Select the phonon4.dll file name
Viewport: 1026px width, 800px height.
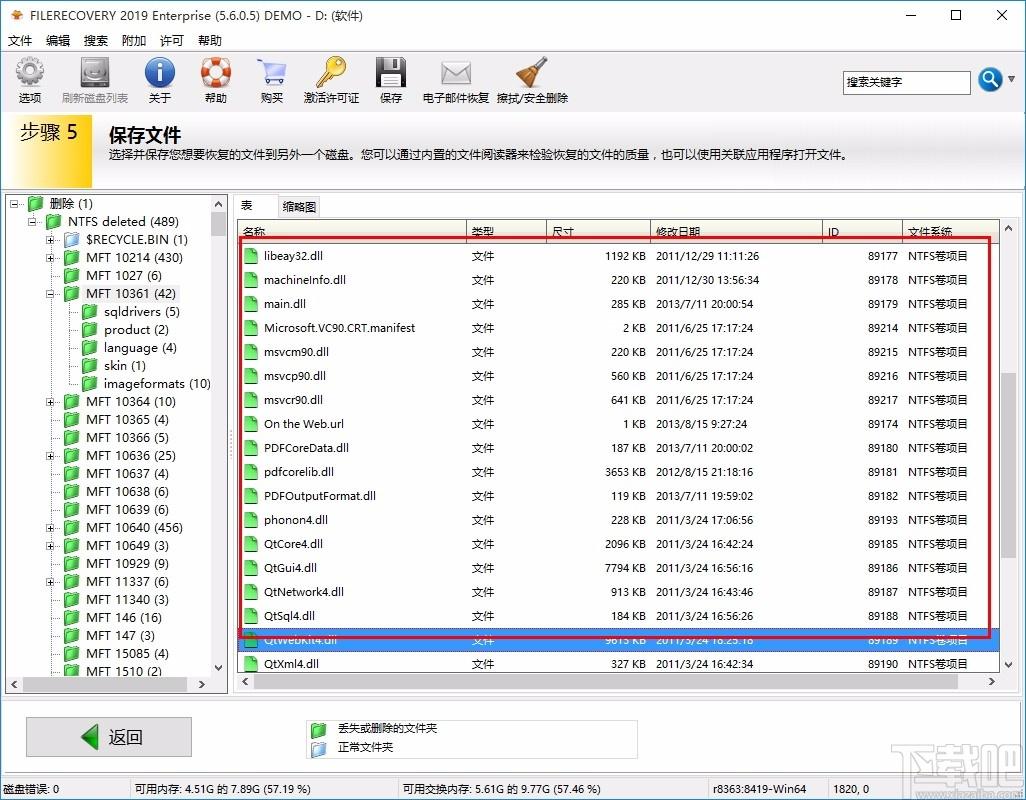click(x=296, y=520)
